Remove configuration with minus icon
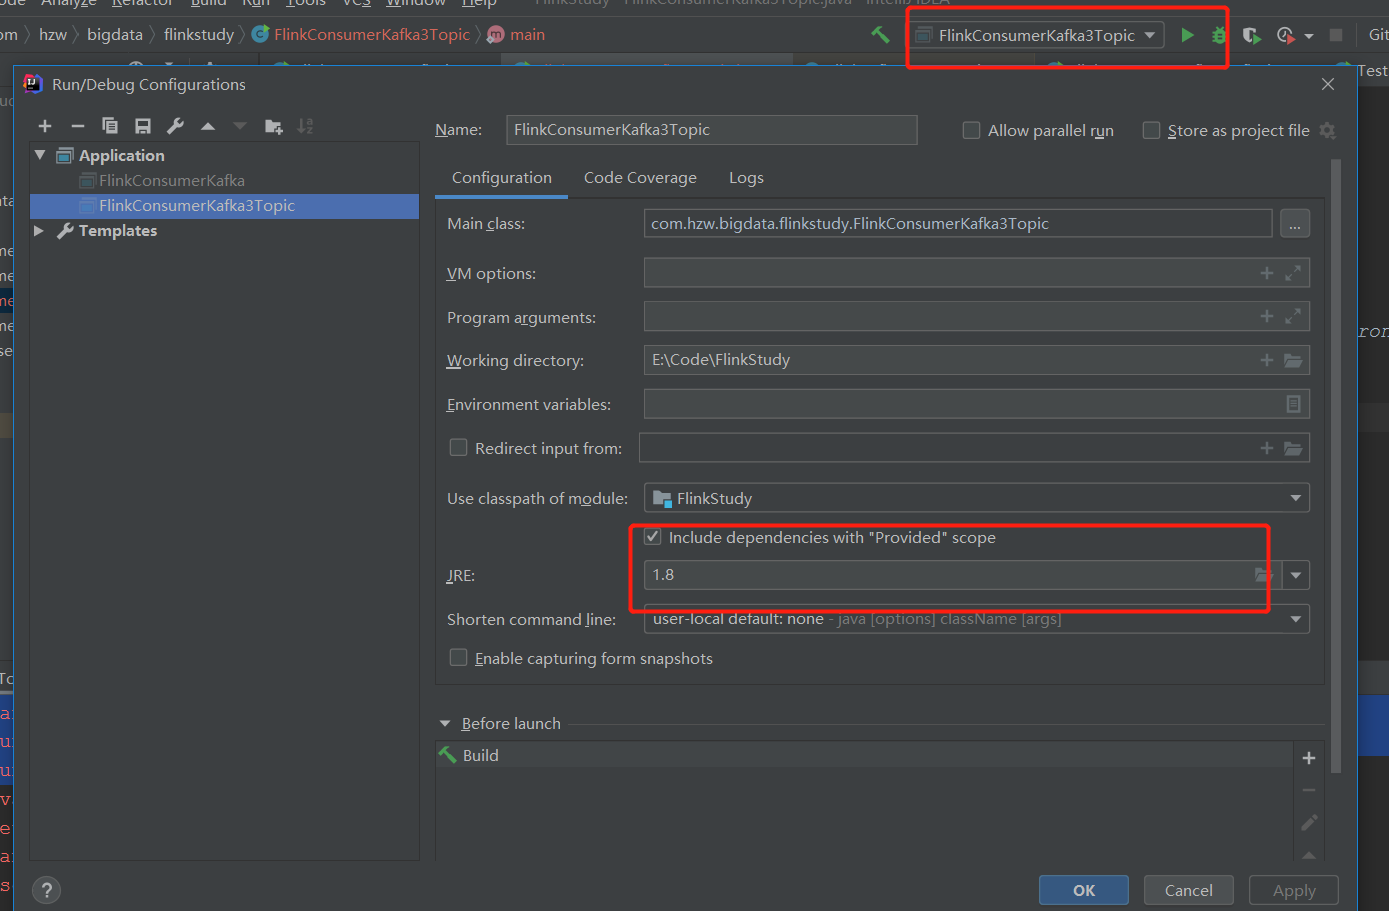 point(77,126)
